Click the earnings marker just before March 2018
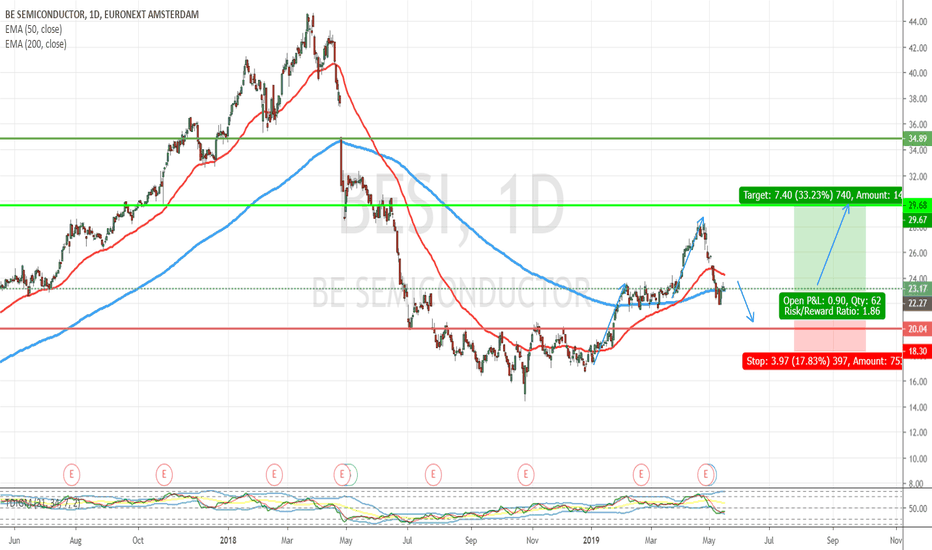932x550 pixels. 273,474
